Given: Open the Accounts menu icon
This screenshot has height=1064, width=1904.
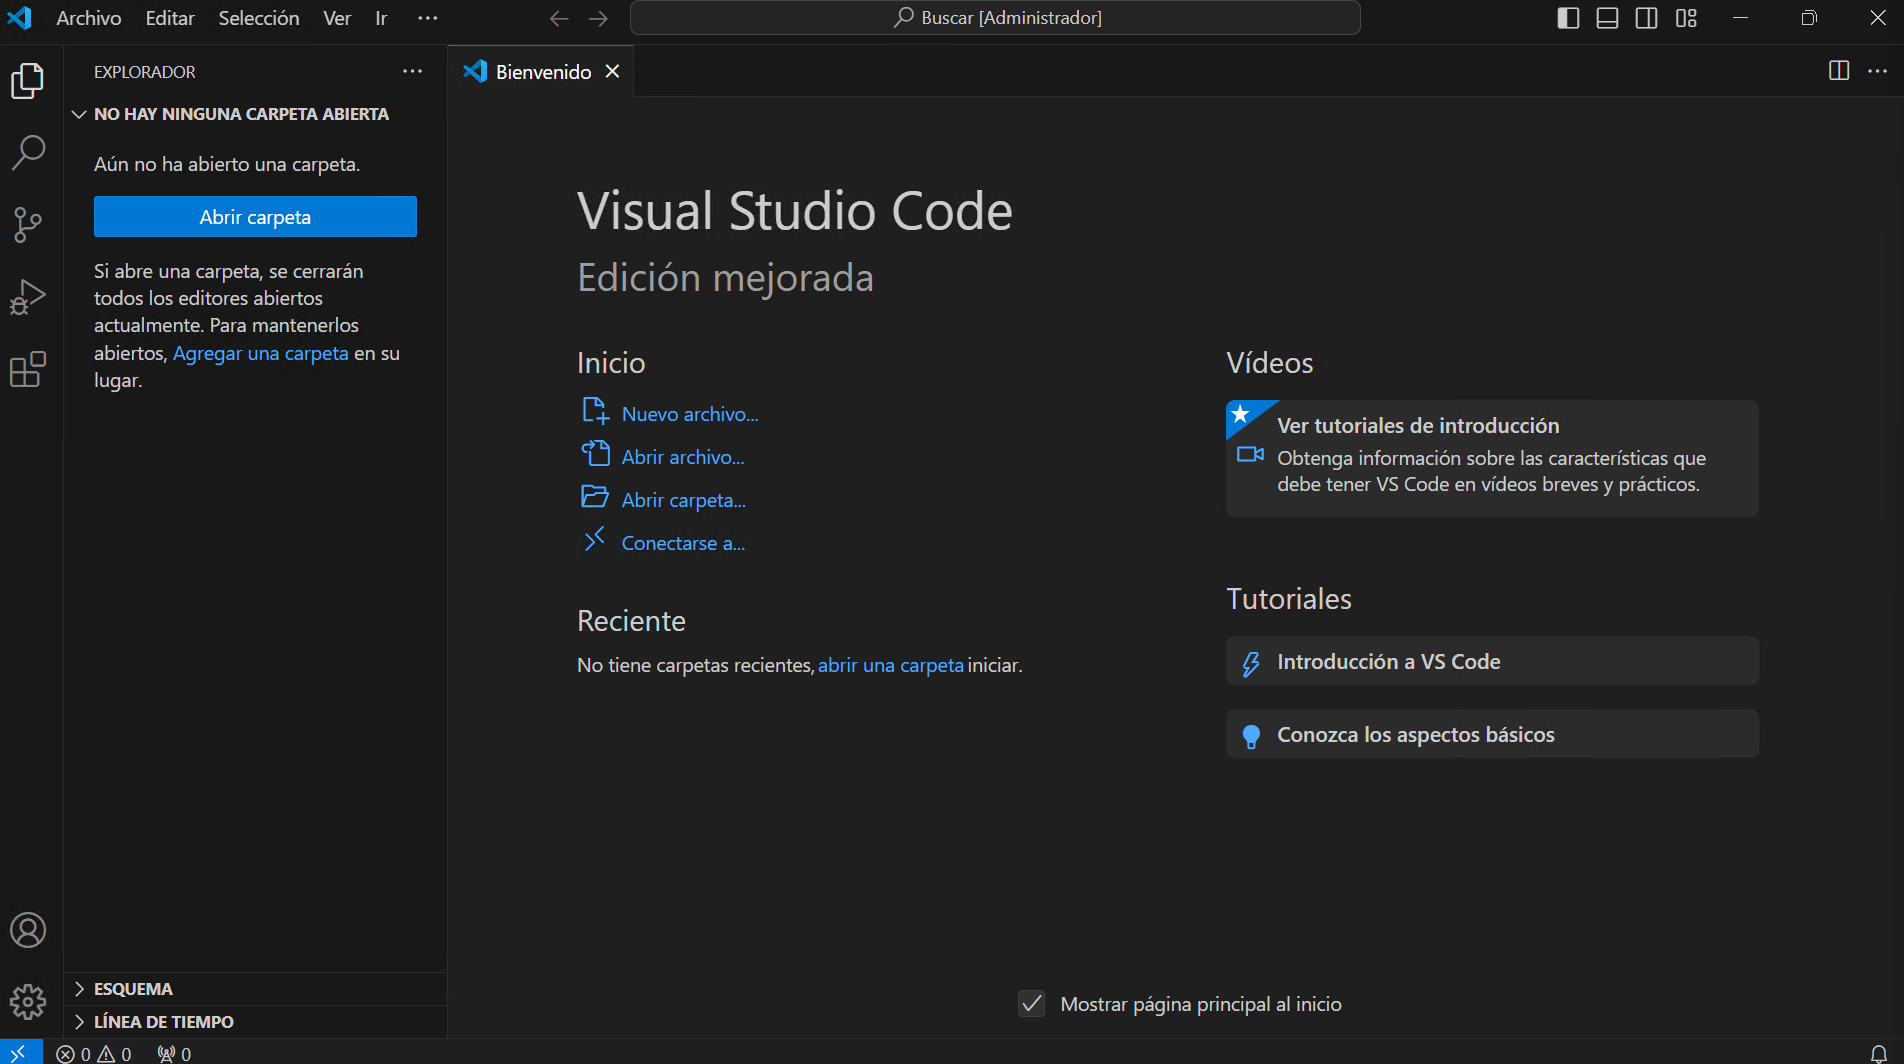Looking at the screenshot, I should 28,930.
